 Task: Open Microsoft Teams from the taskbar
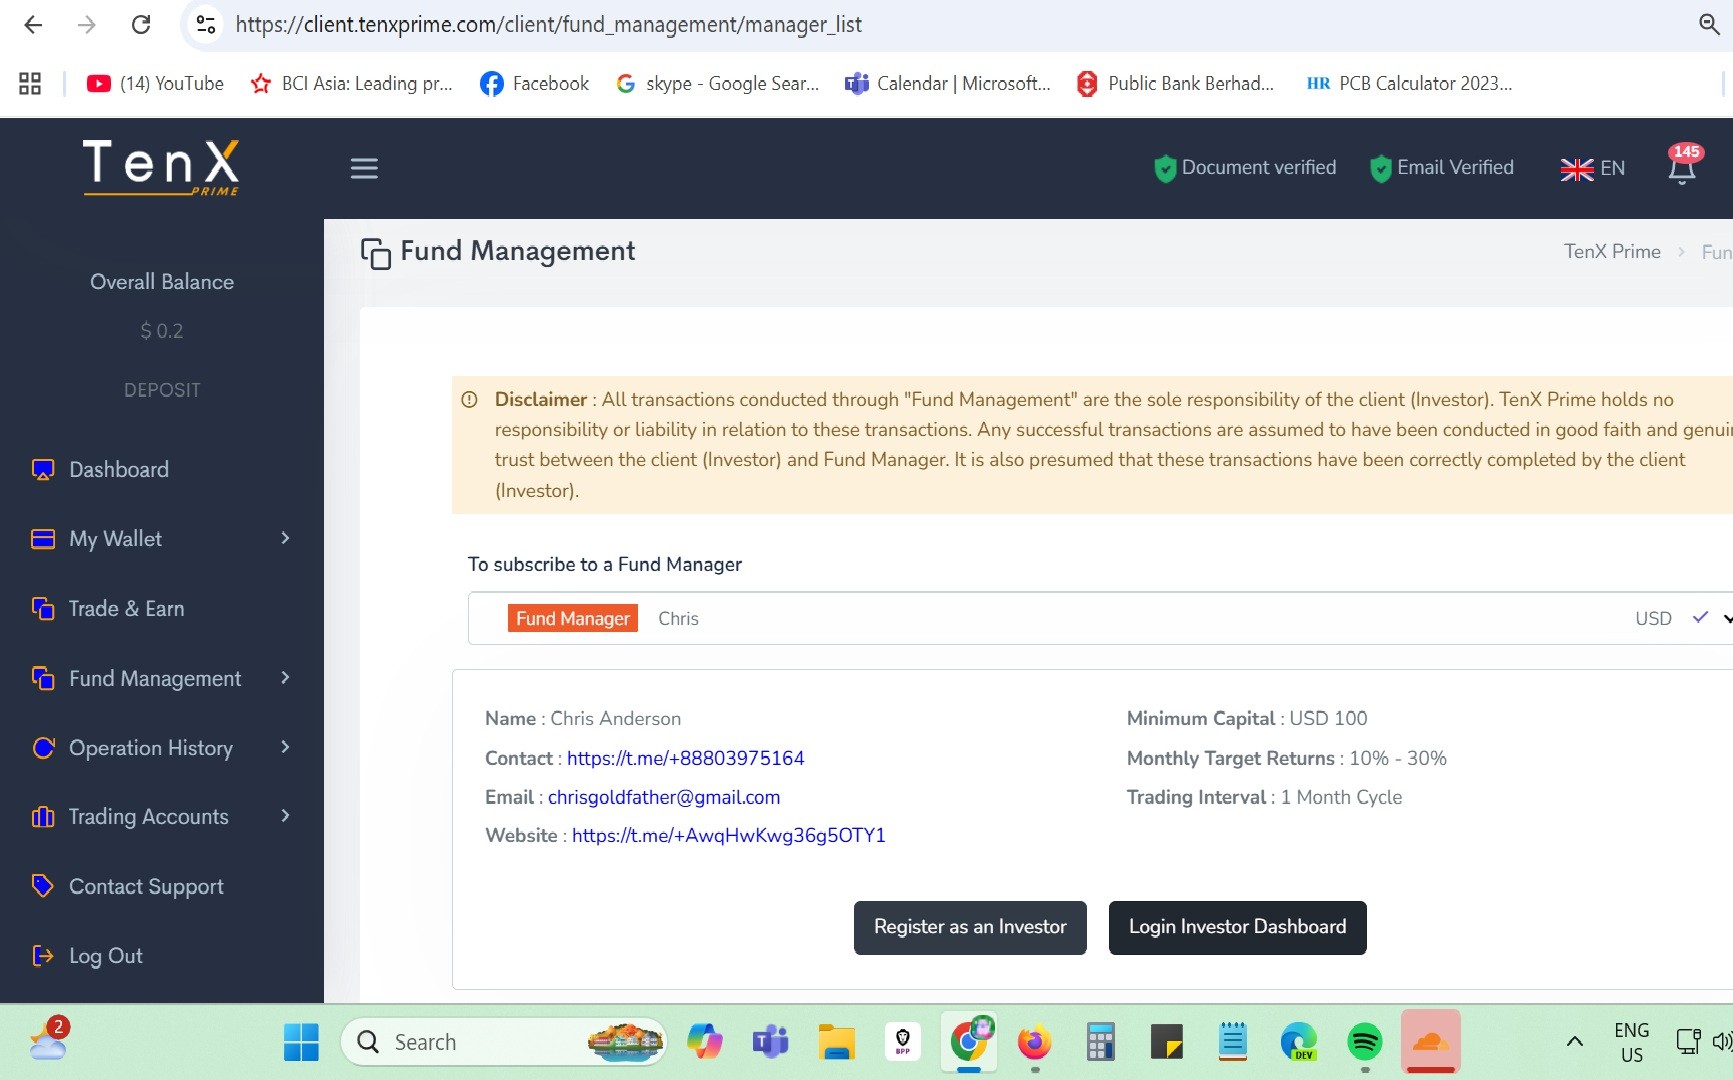tap(770, 1042)
